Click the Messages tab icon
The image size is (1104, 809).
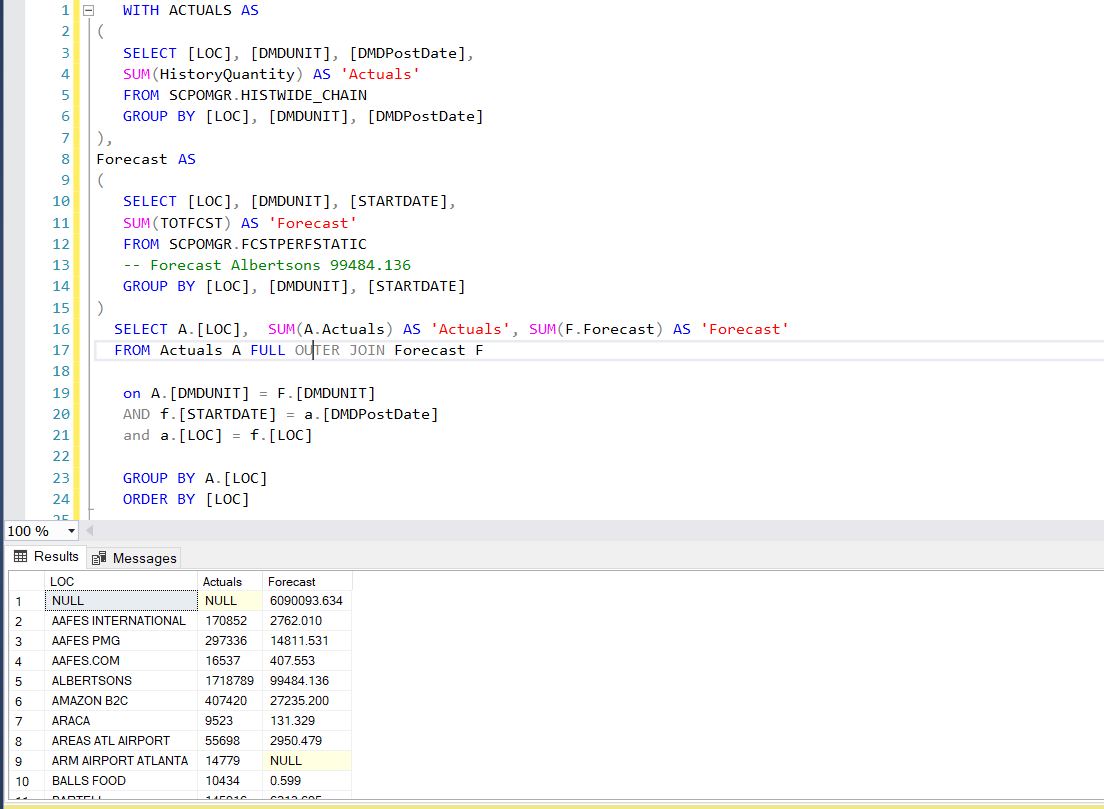[100, 558]
